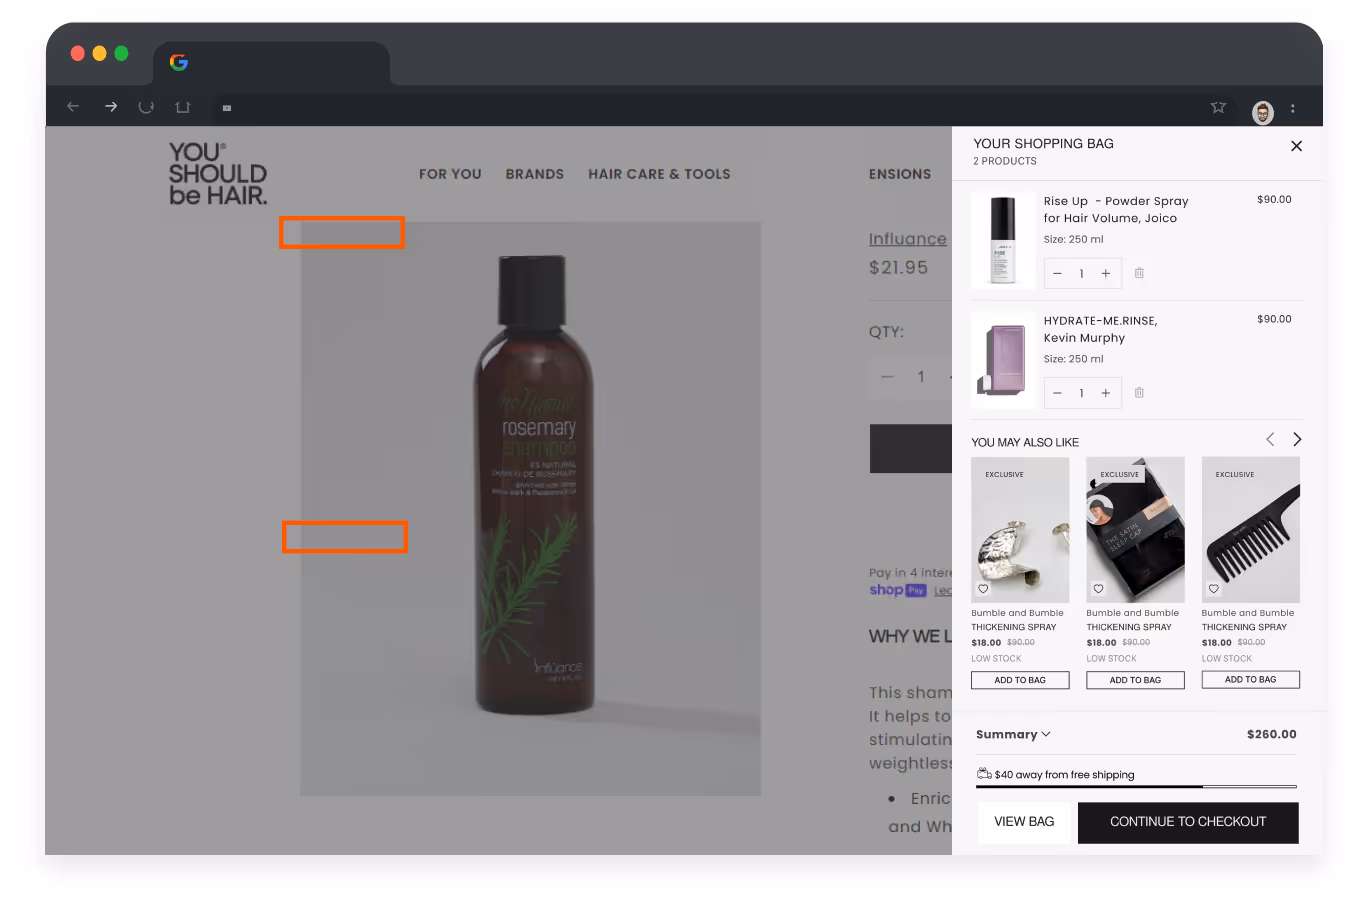This screenshot has height=909, width=1368.
Task: Click '2 PRODUCTS' count text
Action: click(x=1005, y=161)
